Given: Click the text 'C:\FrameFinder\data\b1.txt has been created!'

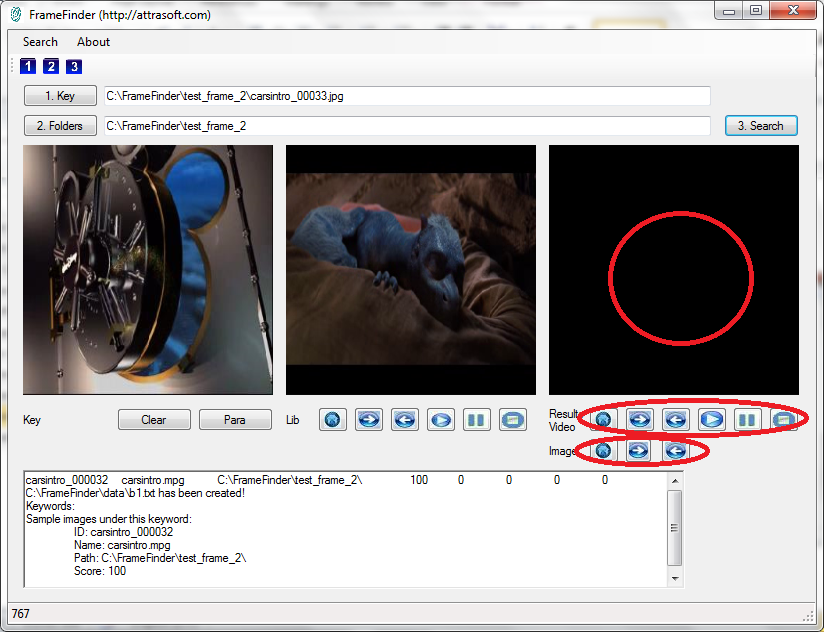Looking at the screenshot, I should tap(135, 493).
